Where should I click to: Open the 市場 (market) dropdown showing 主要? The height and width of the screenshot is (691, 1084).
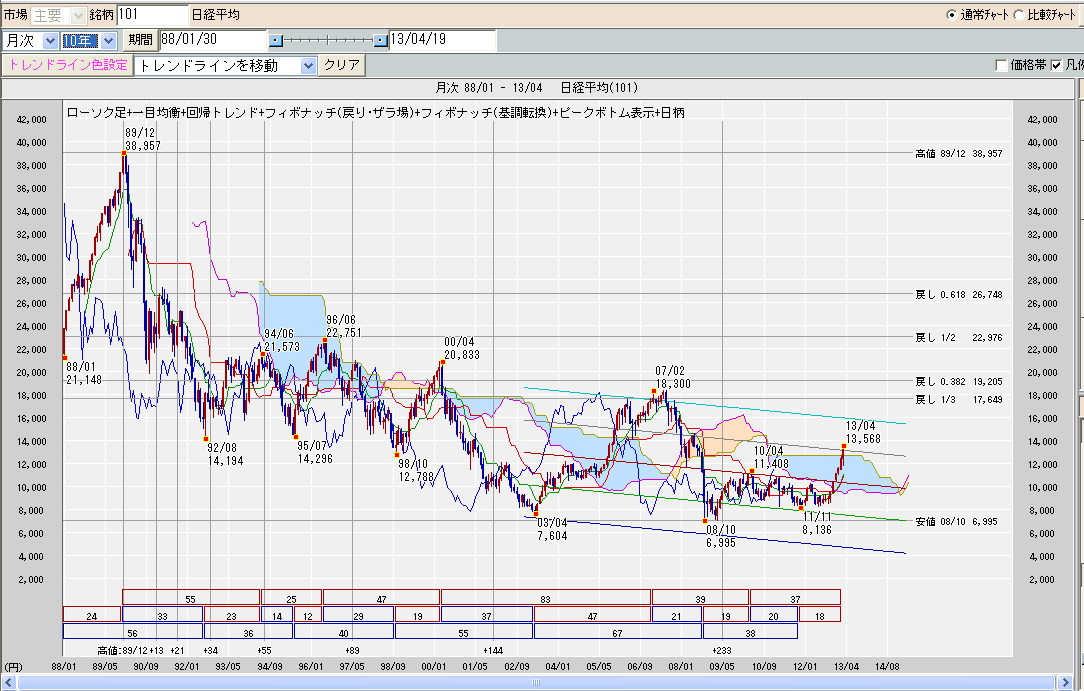click(x=58, y=15)
